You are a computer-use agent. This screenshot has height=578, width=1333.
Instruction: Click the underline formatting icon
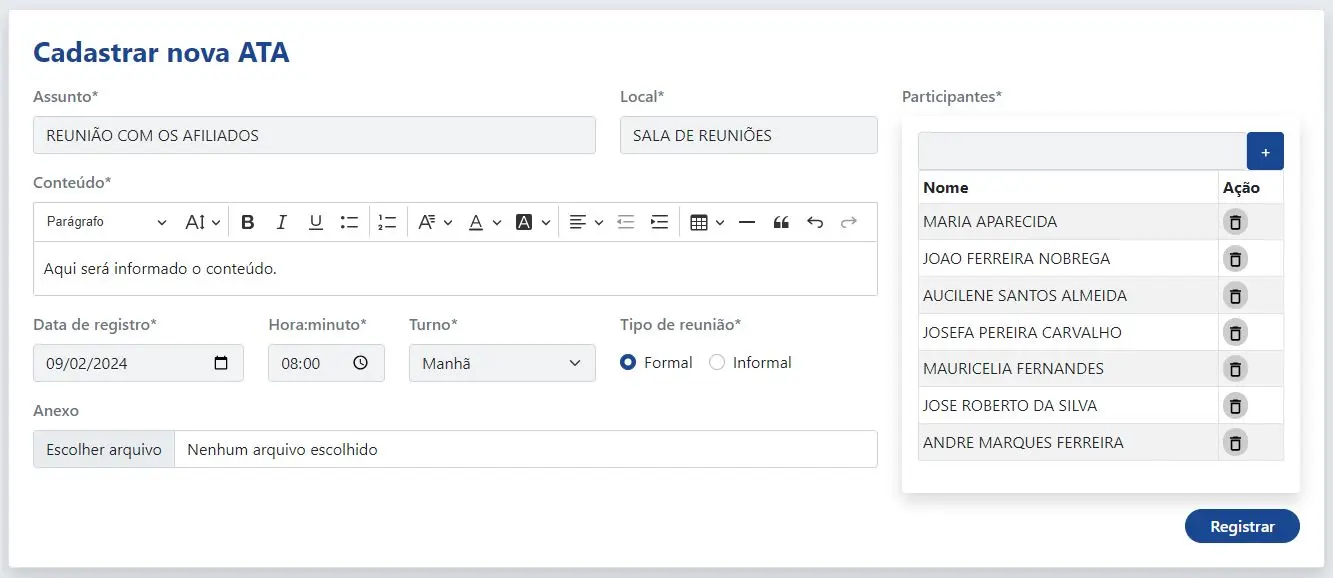(315, 222)
